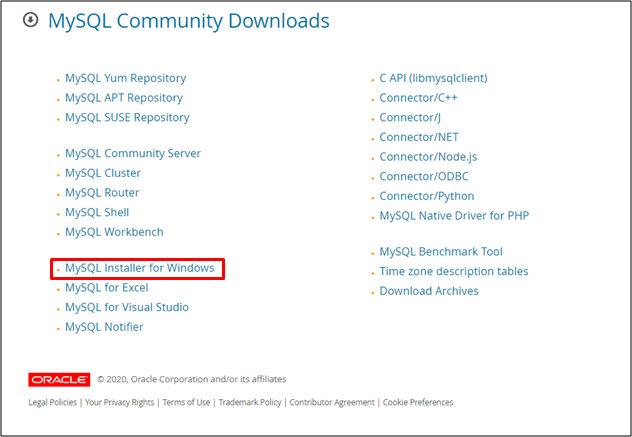The image size is (632, 437).
Task: Open MySQL Benchmark Tool link
Action: click(x=441, y=252)
